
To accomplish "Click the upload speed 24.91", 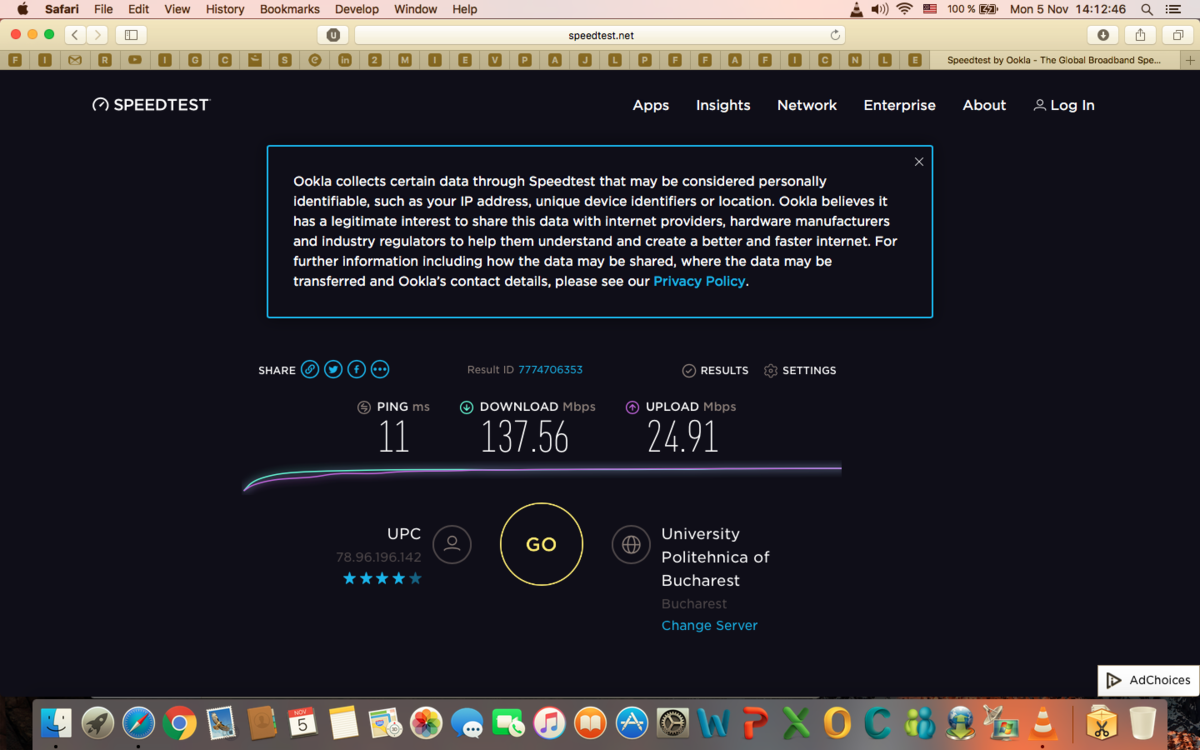I will point(683,437).
